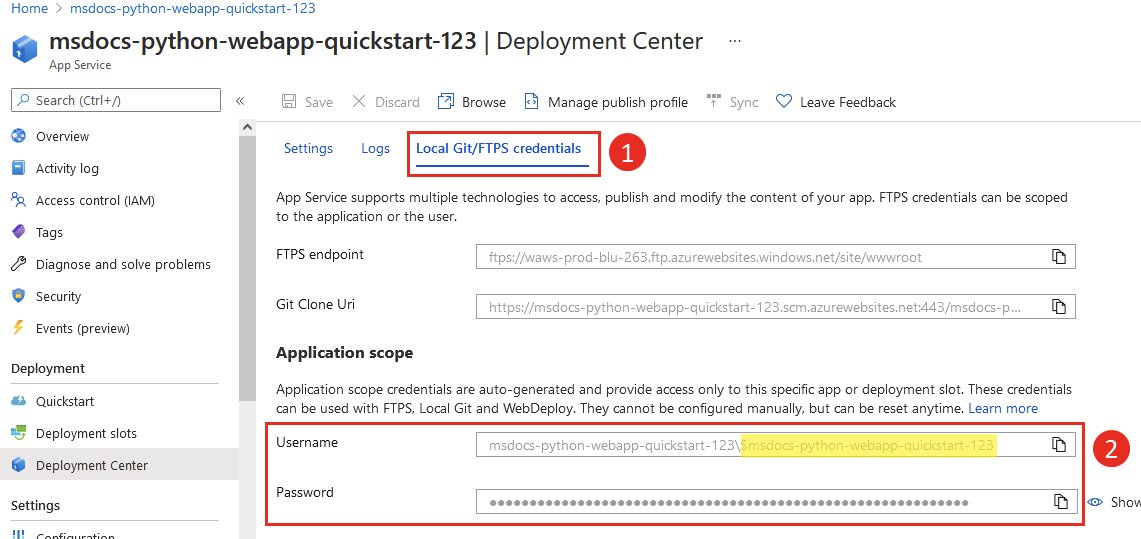Click the Activity log icon

(19, 168)
